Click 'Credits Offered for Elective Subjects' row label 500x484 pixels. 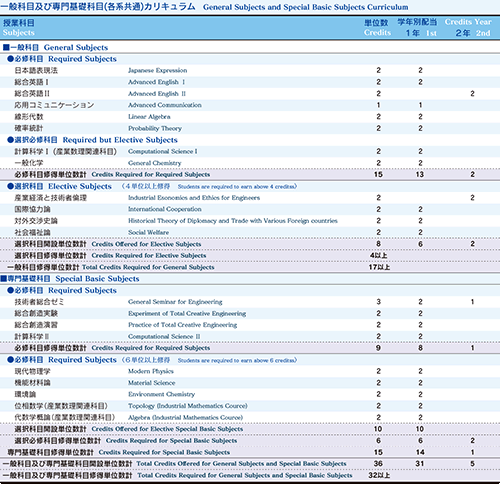(146, 244)
